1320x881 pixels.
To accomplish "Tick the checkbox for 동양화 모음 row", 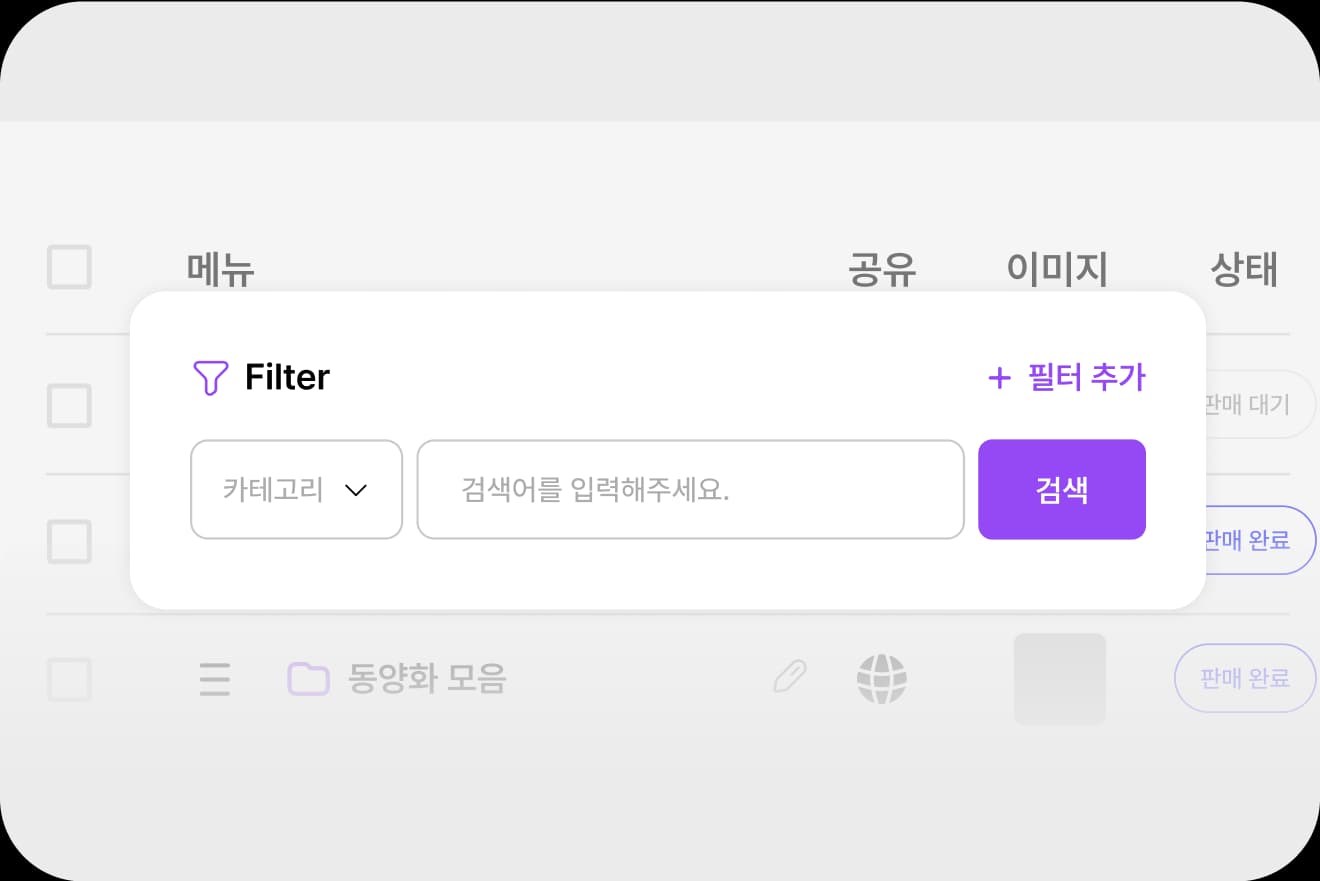I will (70, 679).
